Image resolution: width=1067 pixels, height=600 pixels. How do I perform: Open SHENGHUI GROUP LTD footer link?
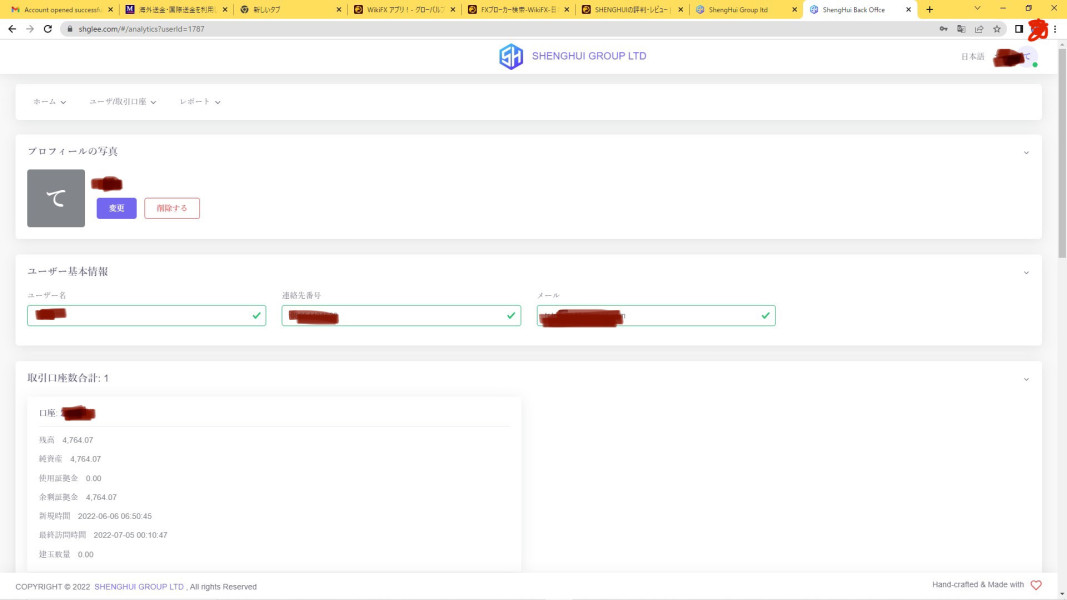[139, 587]
